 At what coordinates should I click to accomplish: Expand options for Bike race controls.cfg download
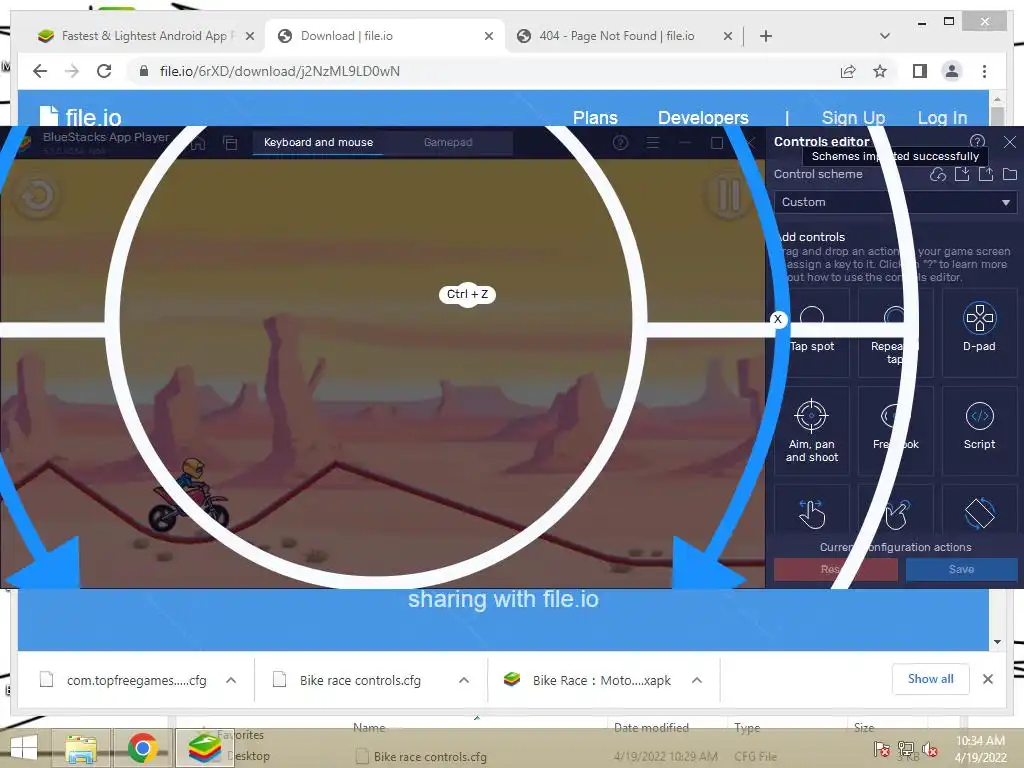click(464, 680)
